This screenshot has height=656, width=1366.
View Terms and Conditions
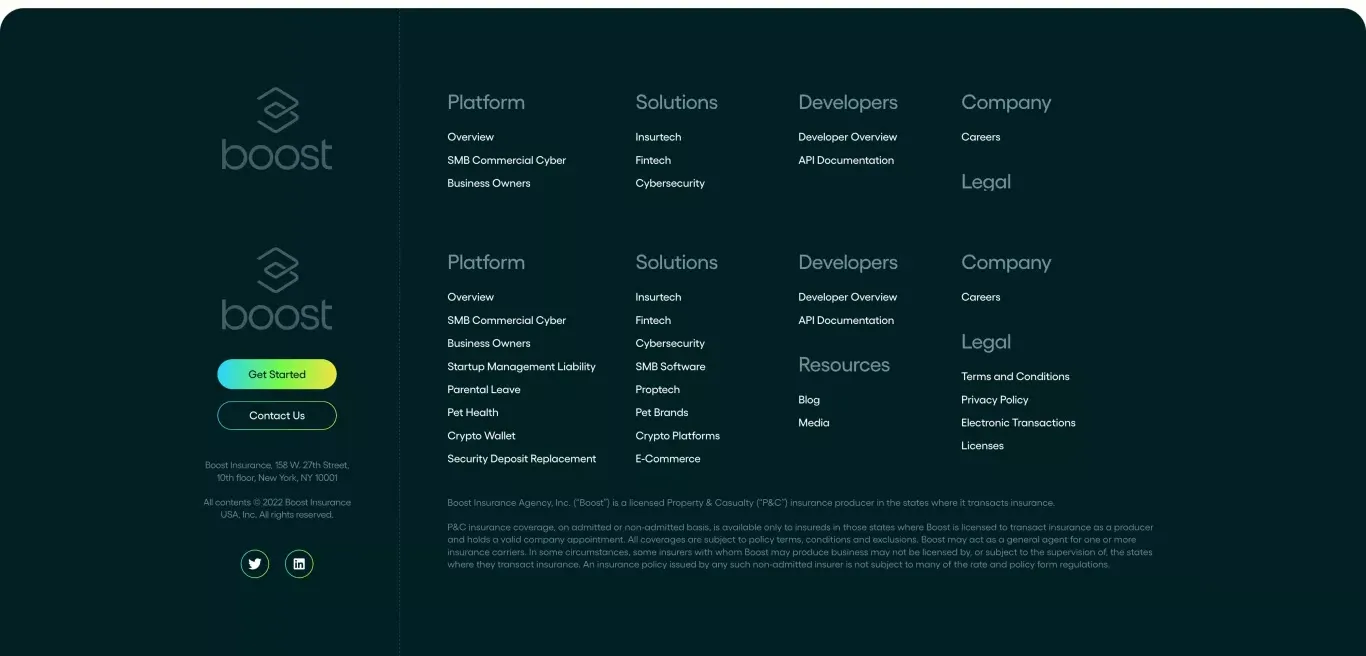[1015, 377]
